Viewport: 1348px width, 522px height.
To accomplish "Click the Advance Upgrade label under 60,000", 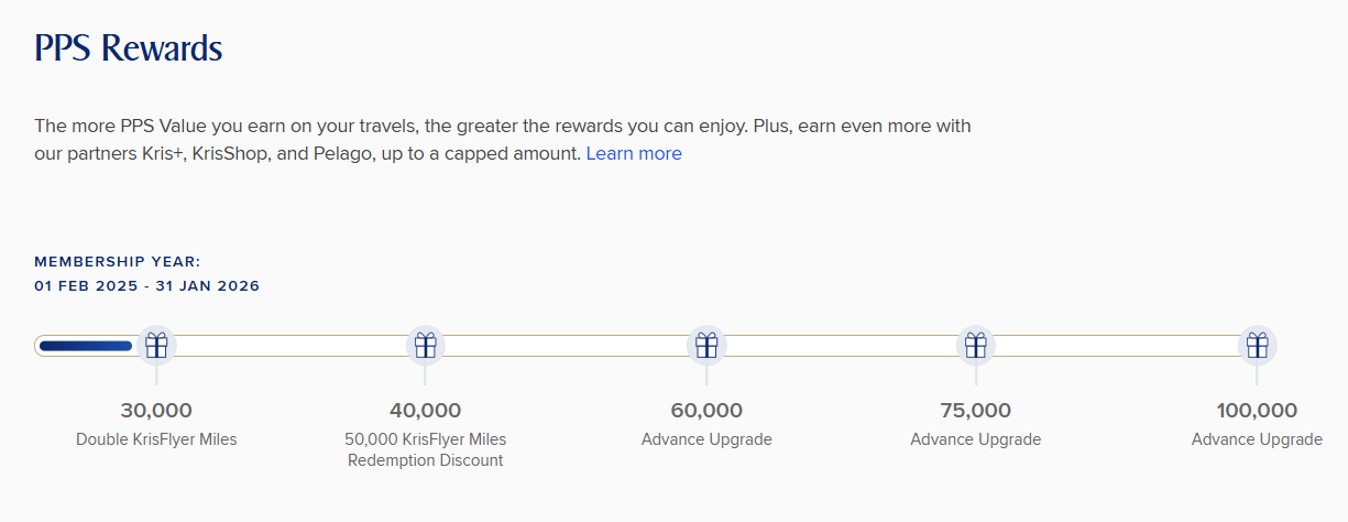I will click(x=707, y=440).
